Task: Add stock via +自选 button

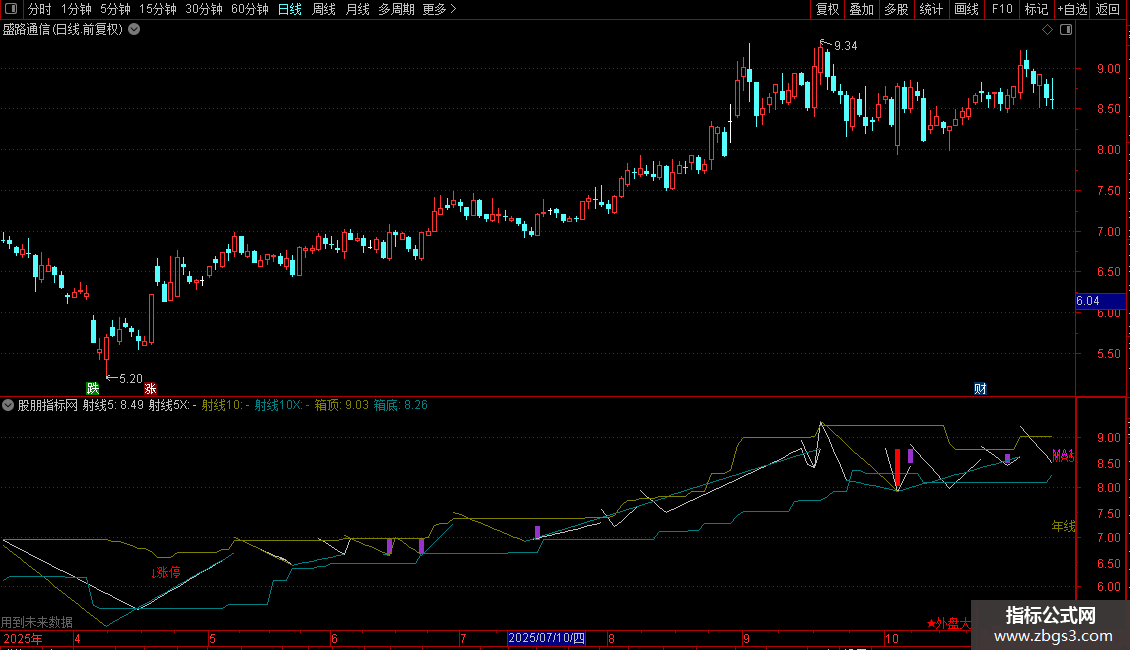Action: 1072,9
